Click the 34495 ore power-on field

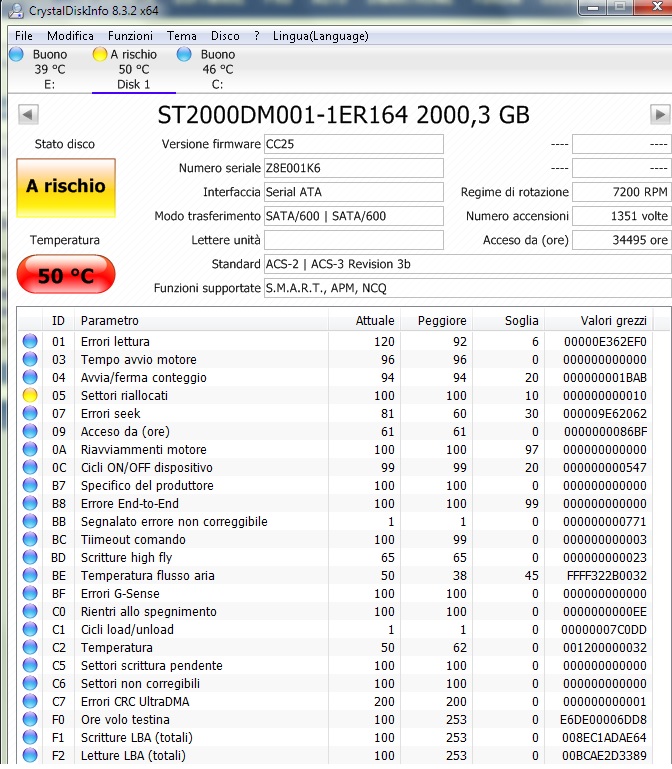tap(621, 240)
